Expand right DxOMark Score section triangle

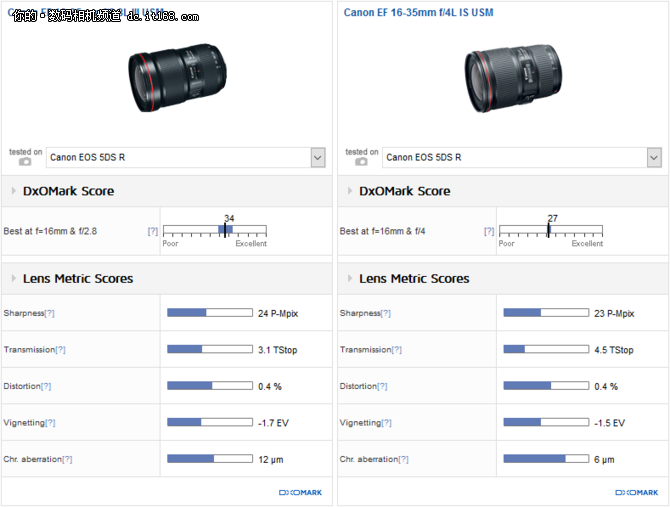tap(350, 191)
